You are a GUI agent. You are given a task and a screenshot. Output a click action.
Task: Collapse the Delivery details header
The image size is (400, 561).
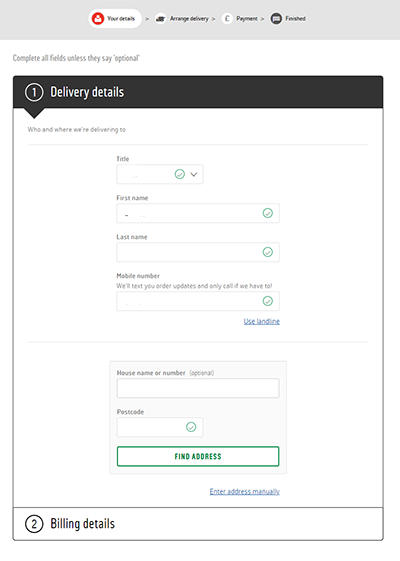[198, 92]
